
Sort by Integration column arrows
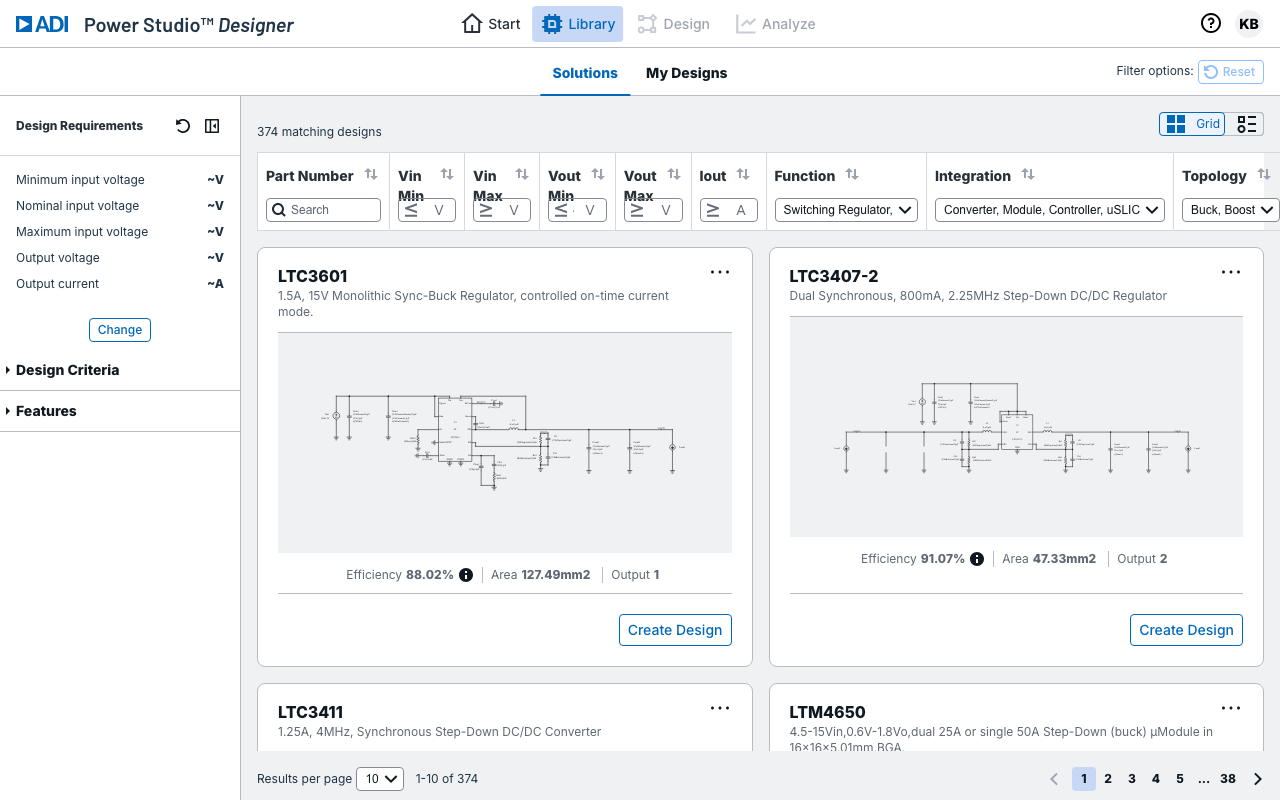coord(1028,174)
